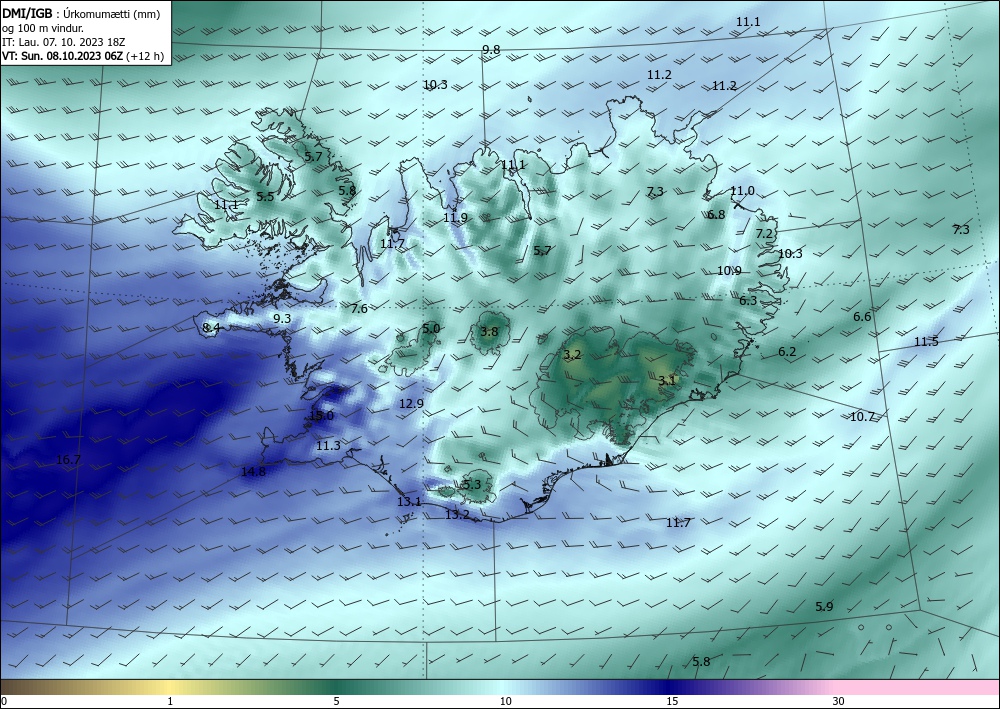Click the 'VT: Sun. 08.10.2023 06Z' line
This screenshot has height=709, width=1000.
(62, 56)
